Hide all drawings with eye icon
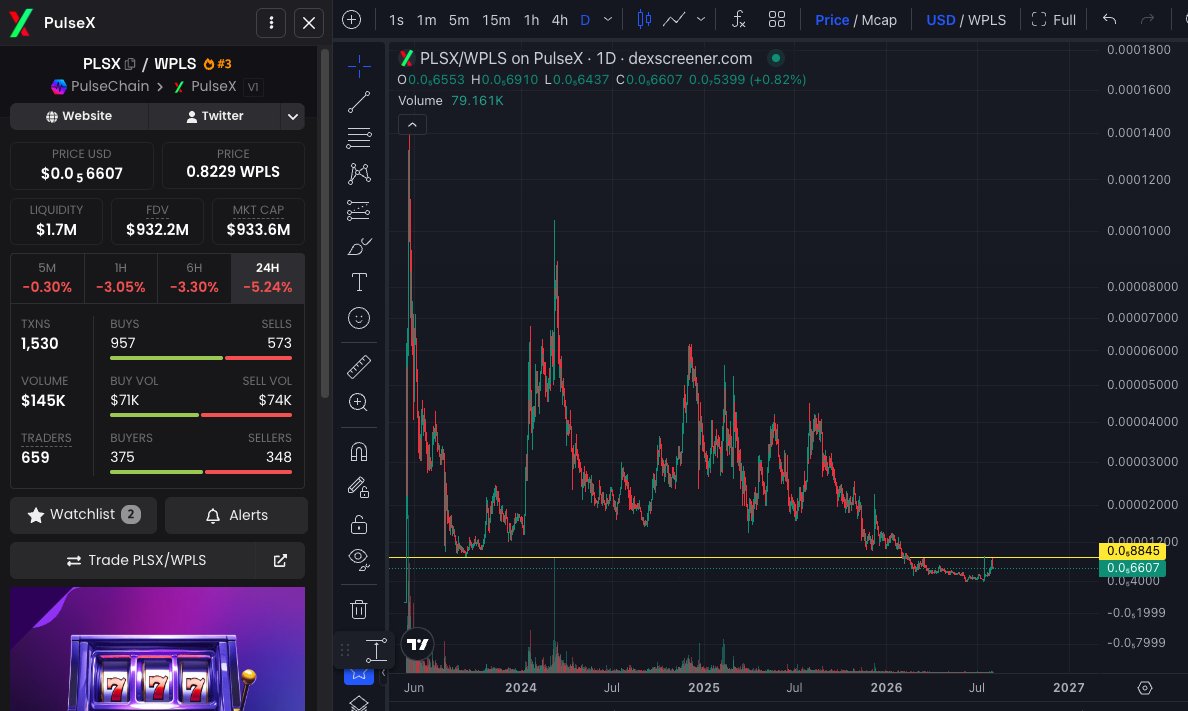Viewport: 1188px width, 711px height. [359, 559]
